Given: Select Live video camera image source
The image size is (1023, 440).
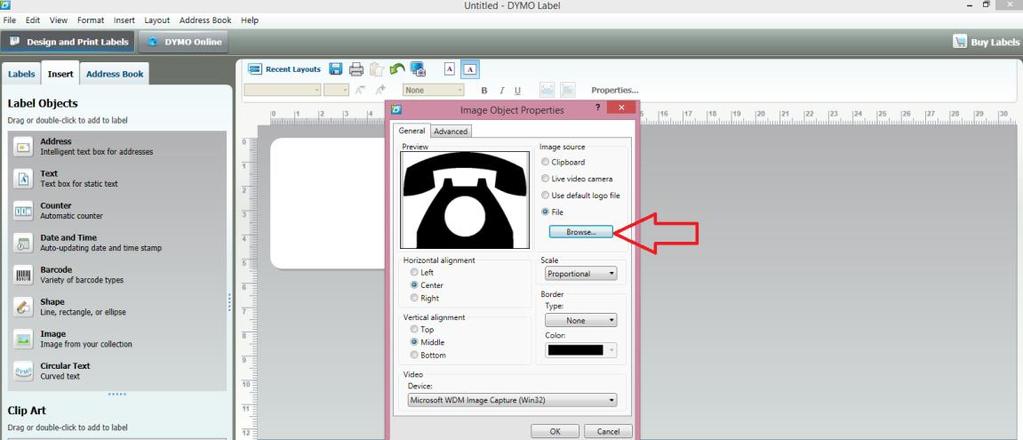Looking at the screenshot, I should tap(545, 178).
